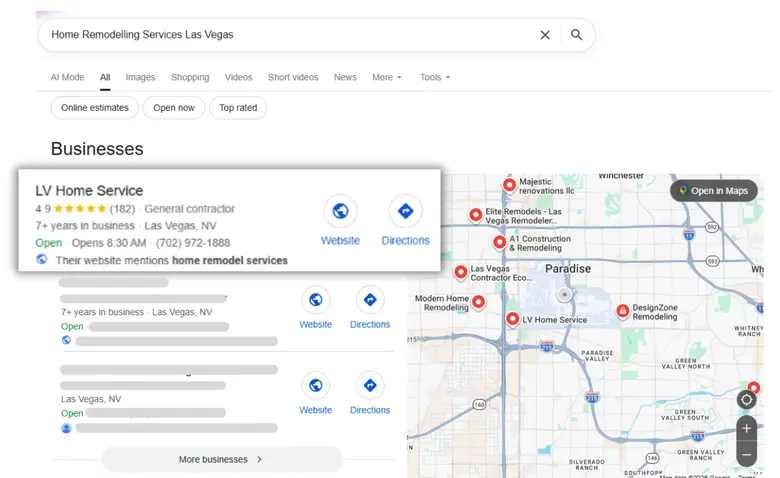The image size is (780, 478).
Task: Open the News tab
Action: click(x=345, y=77)
